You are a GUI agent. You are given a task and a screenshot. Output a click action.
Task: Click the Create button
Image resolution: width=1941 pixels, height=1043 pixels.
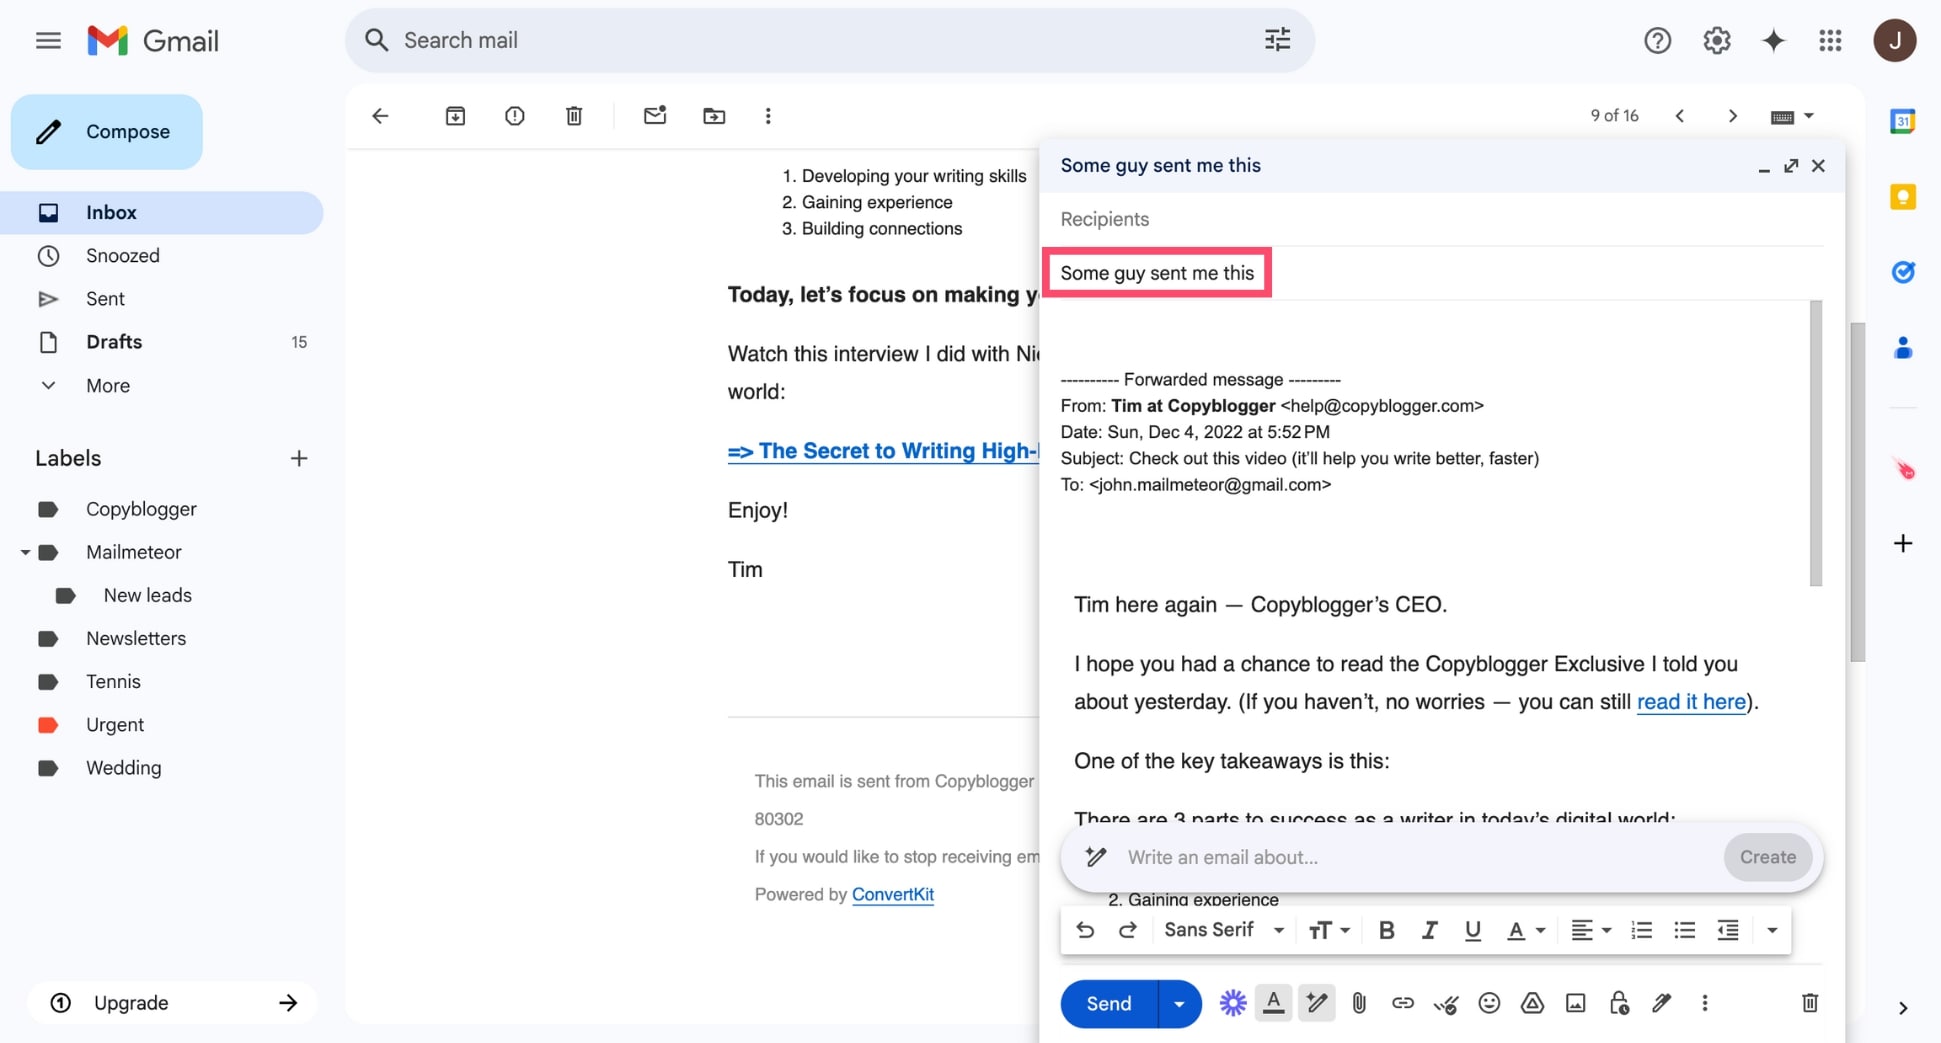(1767, 858)
